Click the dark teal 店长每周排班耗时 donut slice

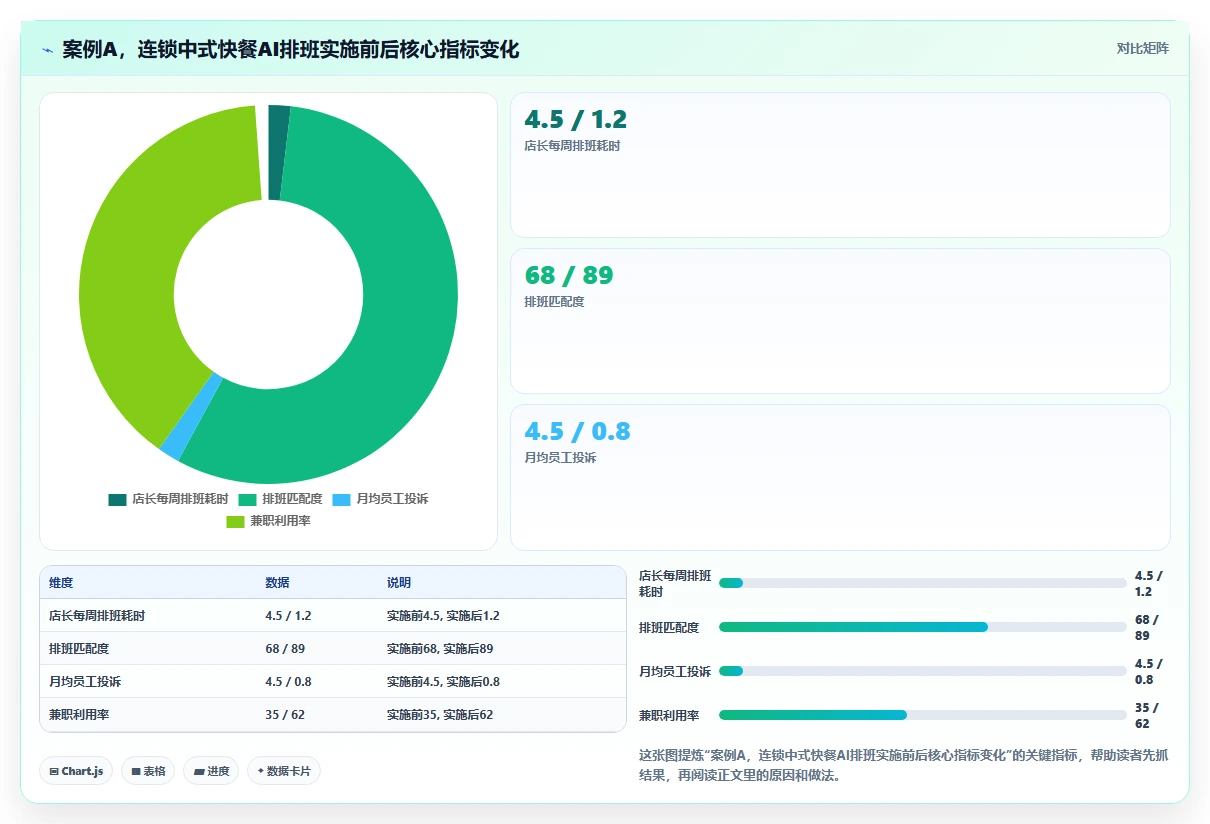[278, 152]
